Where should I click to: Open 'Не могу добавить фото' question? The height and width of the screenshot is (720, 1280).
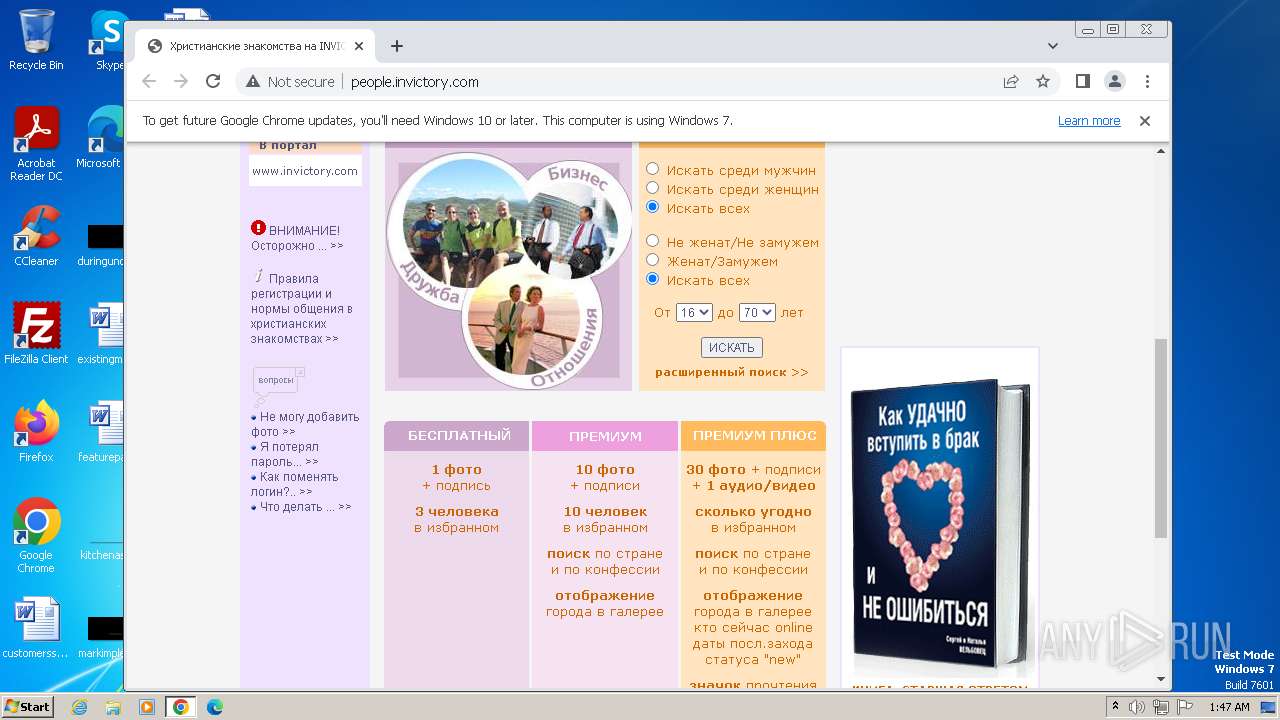point(305,424)
